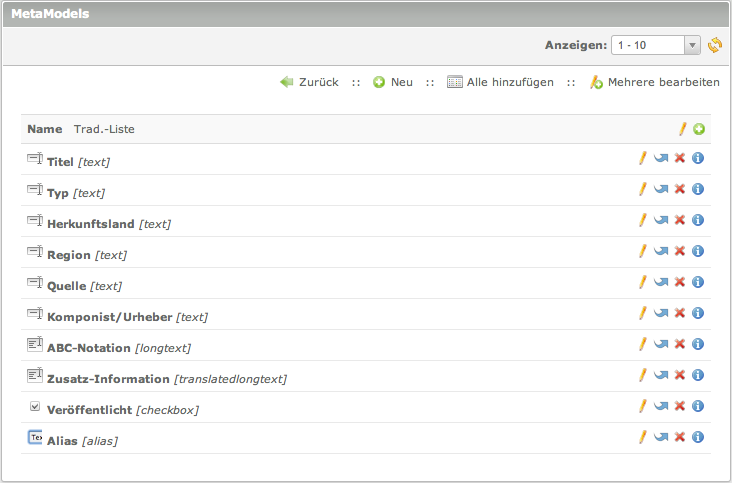Viewport: 732px width, 483px height.
Task: Click Alle hinzufügen link
Action: click(500, 82)
